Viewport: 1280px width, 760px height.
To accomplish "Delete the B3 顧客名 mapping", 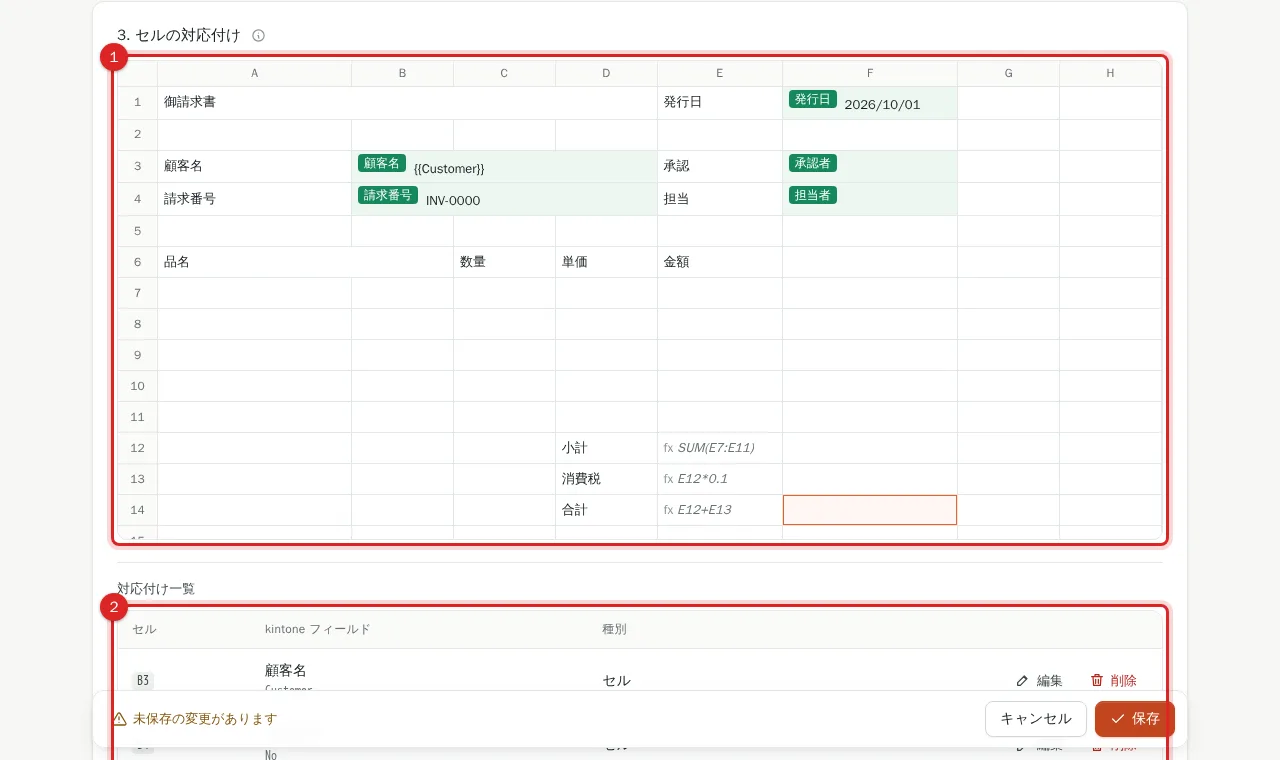I will (1113, 680).
